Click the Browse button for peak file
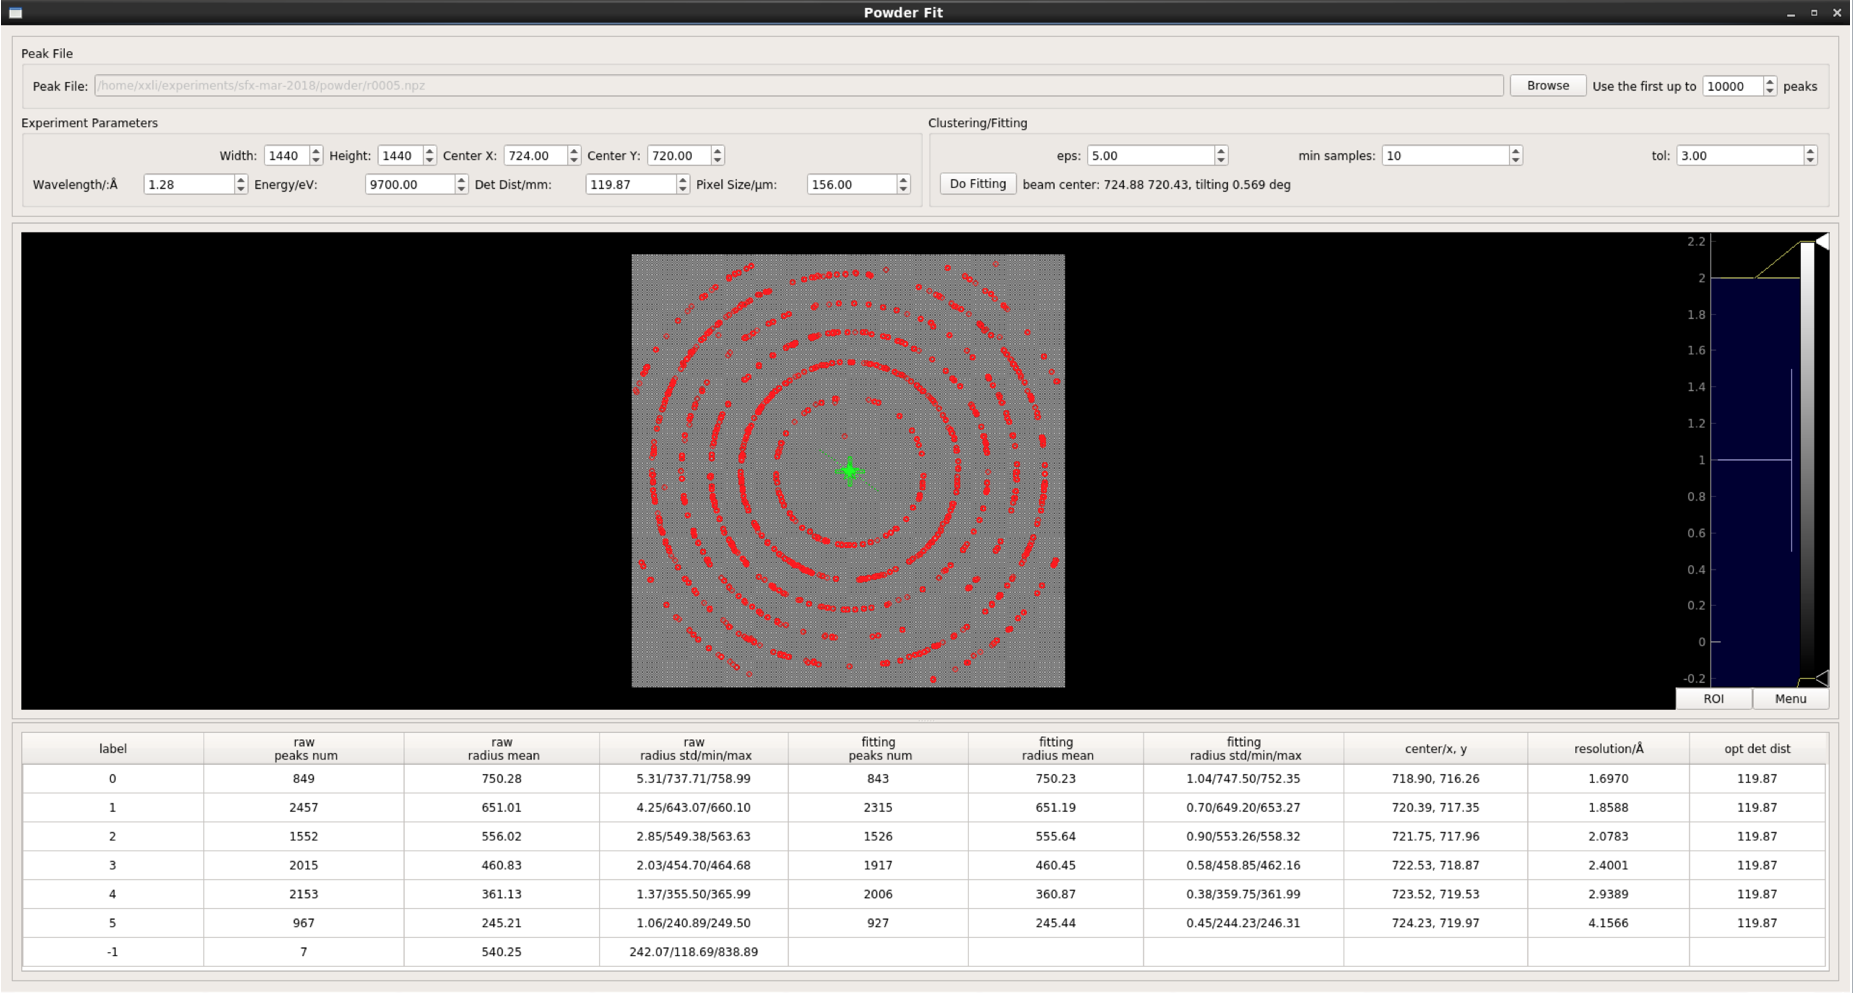Screen dimensions: 1853x993 1547,86
